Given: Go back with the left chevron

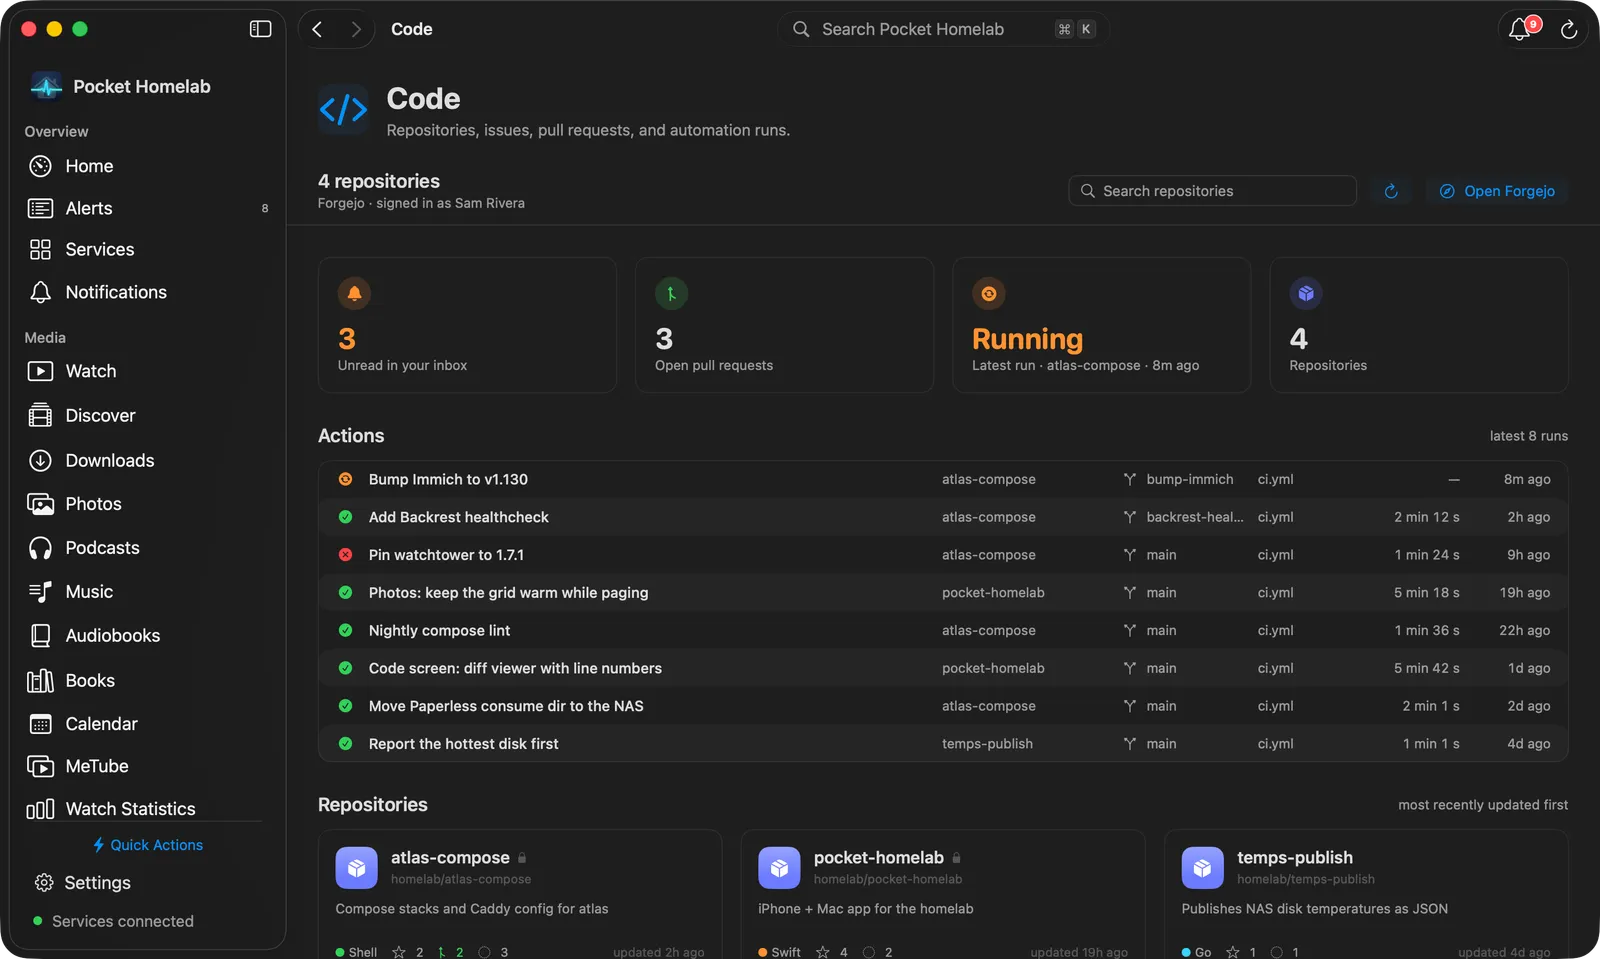Looking at the screenshot, I should tap(317, 29).
